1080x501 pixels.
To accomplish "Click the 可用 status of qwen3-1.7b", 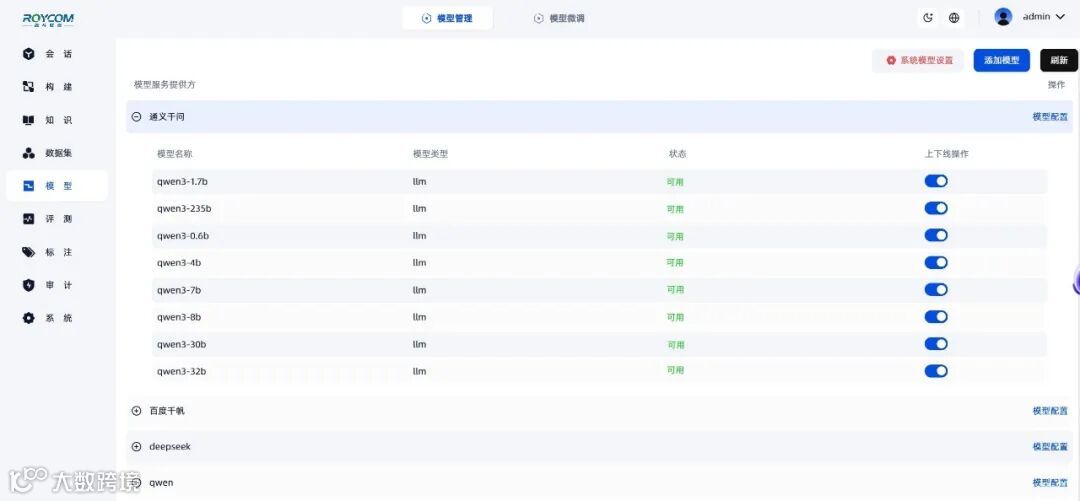I will pos(675,182).
